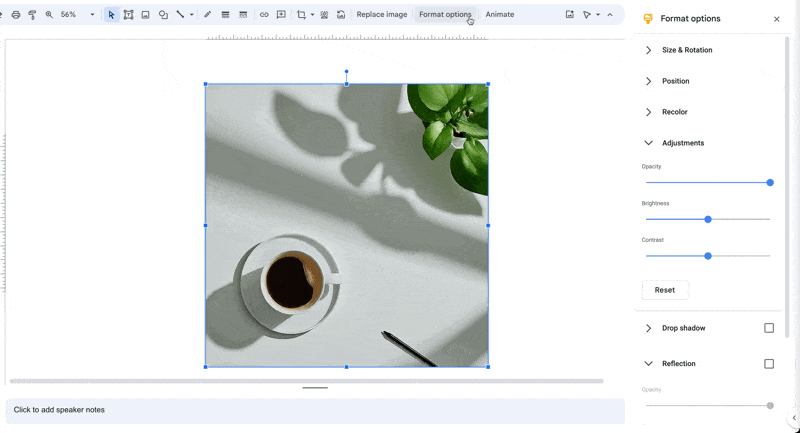
Task: Click the icon right of crop dropdown
Action: point(324,15)
